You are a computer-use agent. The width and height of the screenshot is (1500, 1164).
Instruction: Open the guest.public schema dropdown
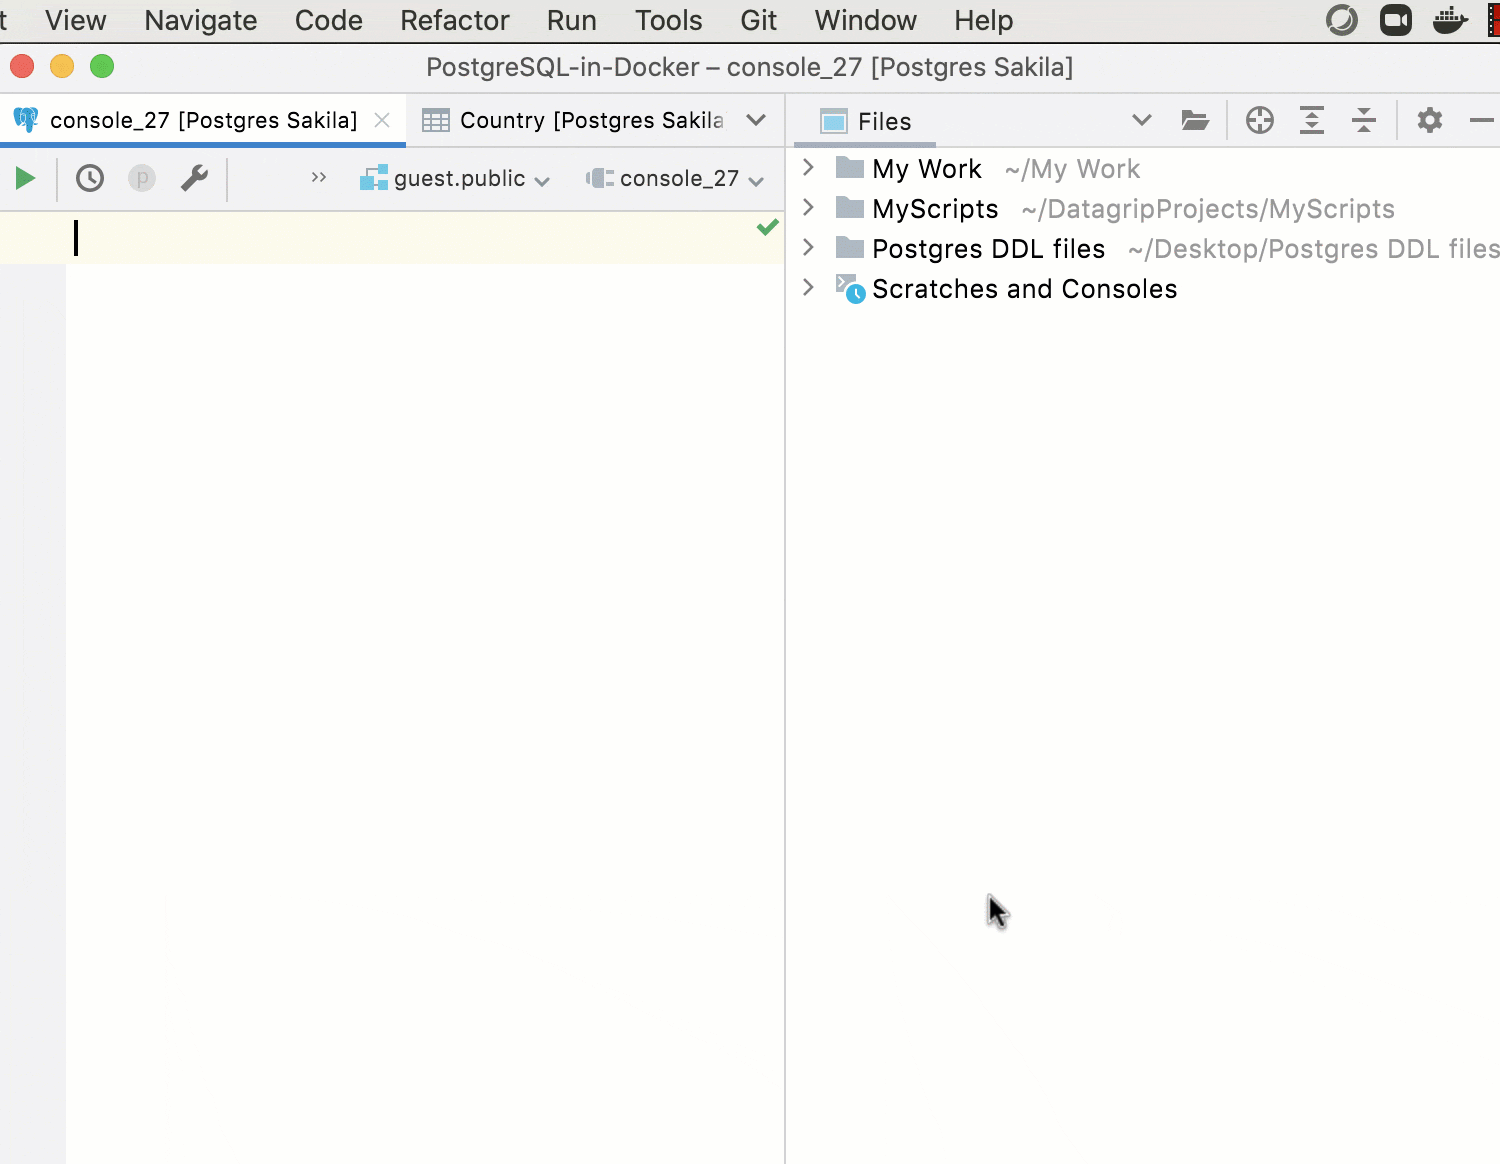455,178
